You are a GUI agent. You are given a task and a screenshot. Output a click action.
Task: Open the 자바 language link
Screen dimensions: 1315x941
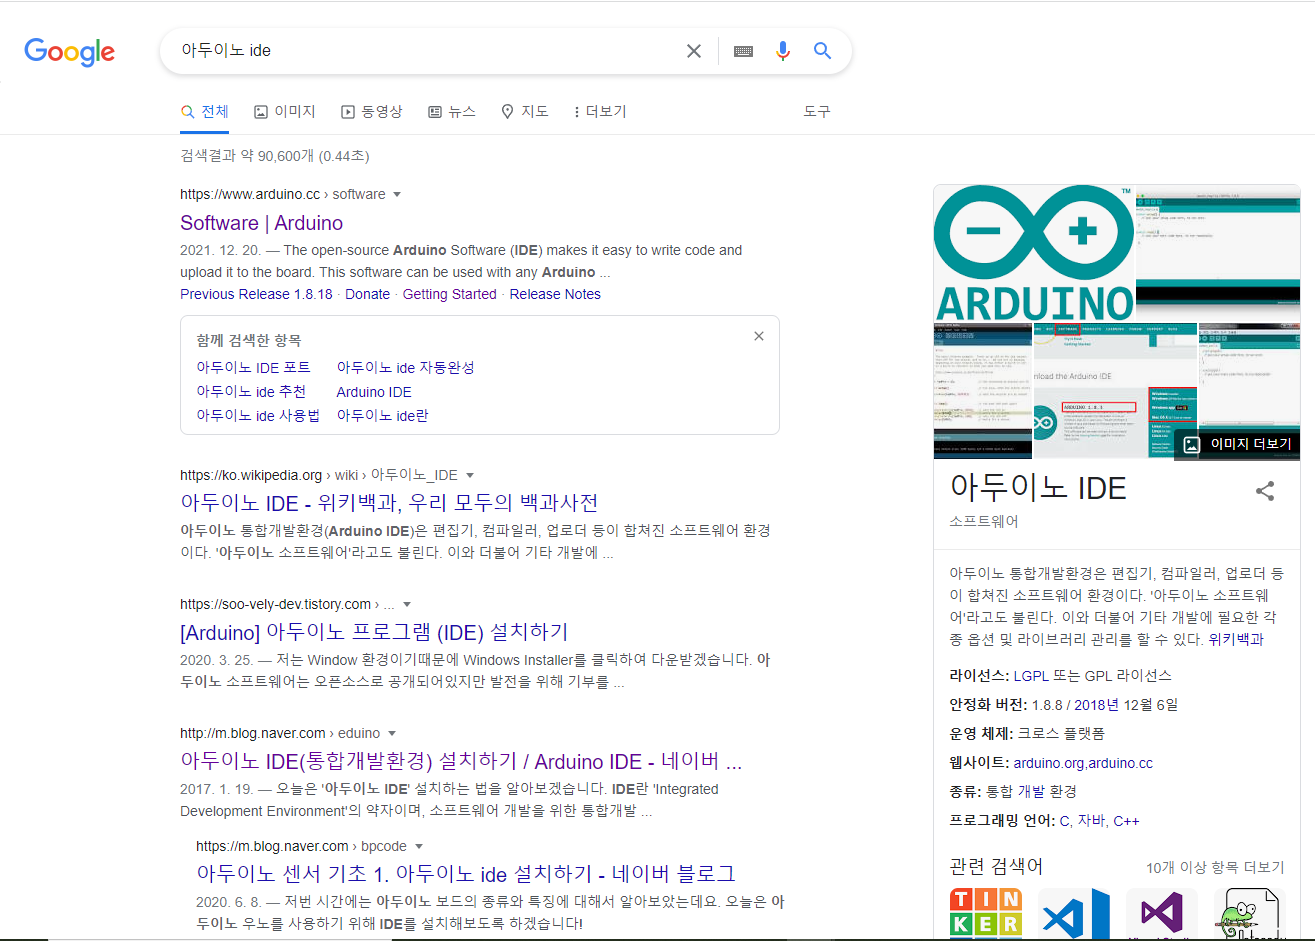(x=1090, y=821)
